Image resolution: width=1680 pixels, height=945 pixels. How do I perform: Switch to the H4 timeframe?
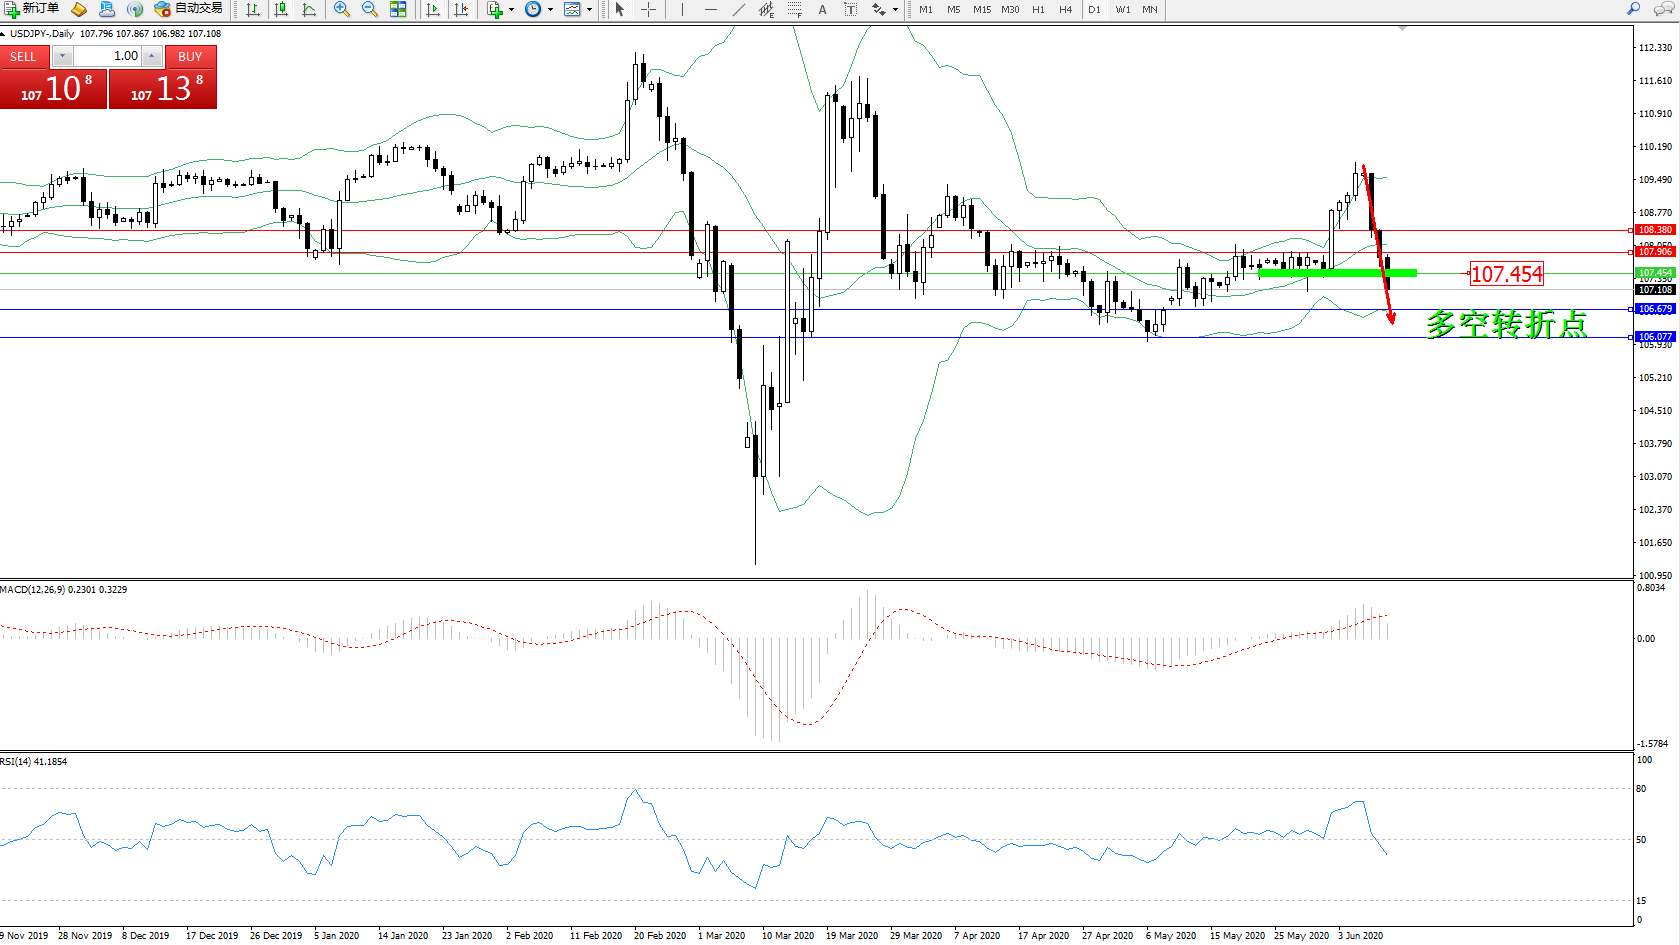tap(1066, 9)
